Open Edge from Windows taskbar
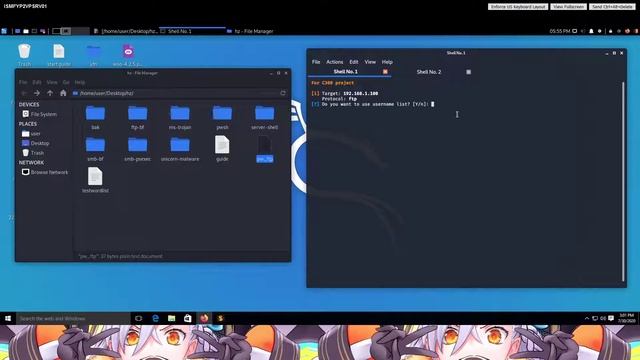 coord(156,318)
